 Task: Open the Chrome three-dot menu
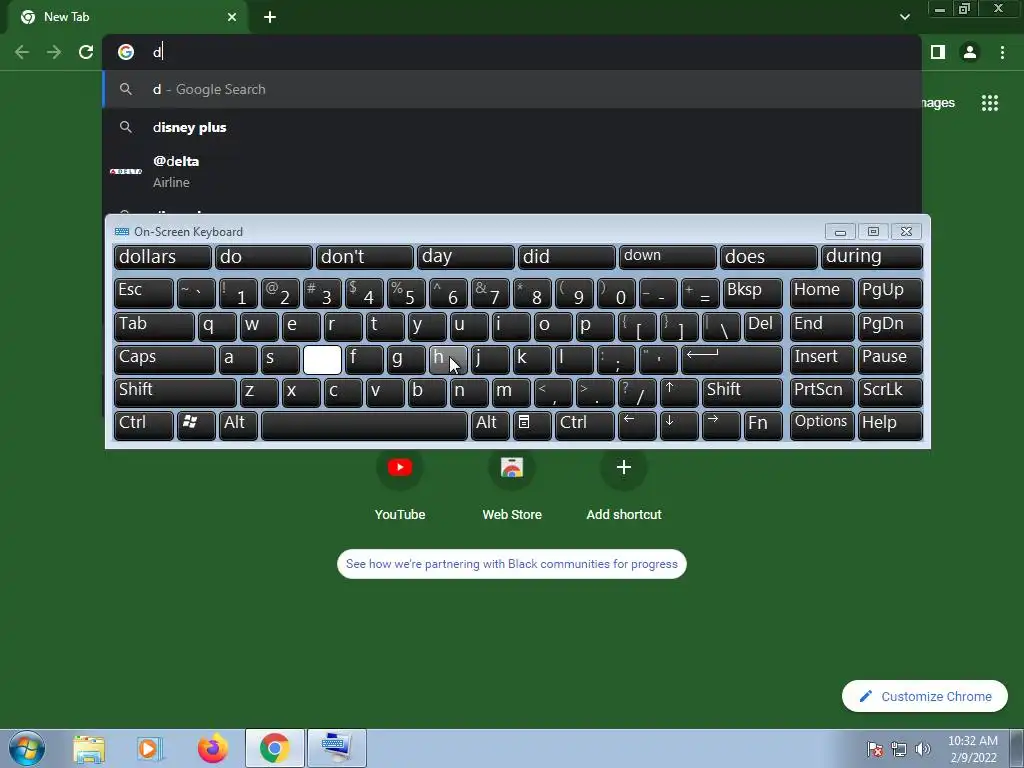click(1002, 52)
